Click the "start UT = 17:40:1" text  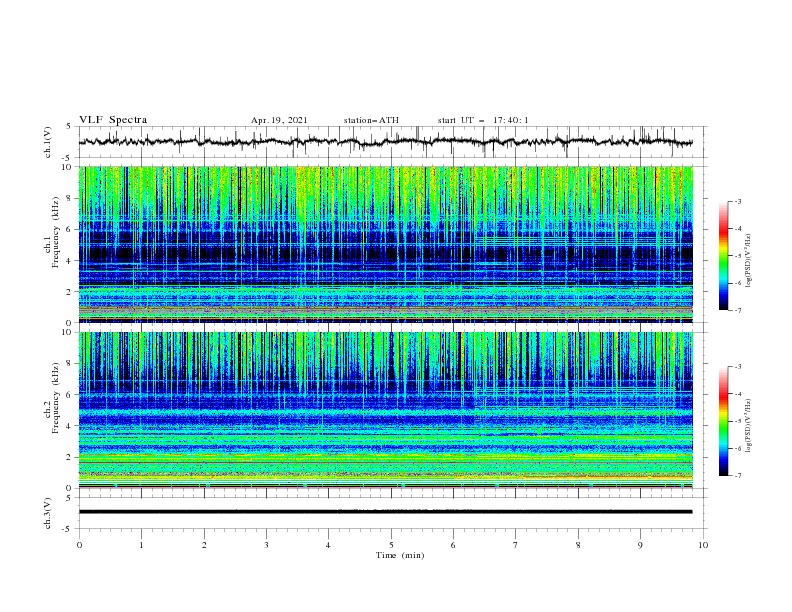pyautogui.click(x=483, y=120)
